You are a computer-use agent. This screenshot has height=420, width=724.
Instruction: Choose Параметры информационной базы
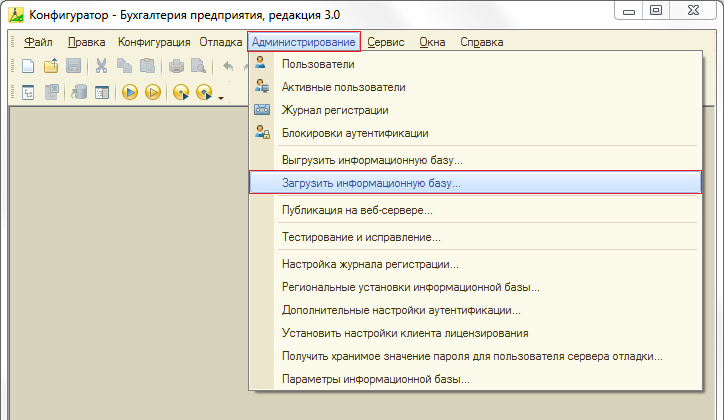tap(476, 379)
